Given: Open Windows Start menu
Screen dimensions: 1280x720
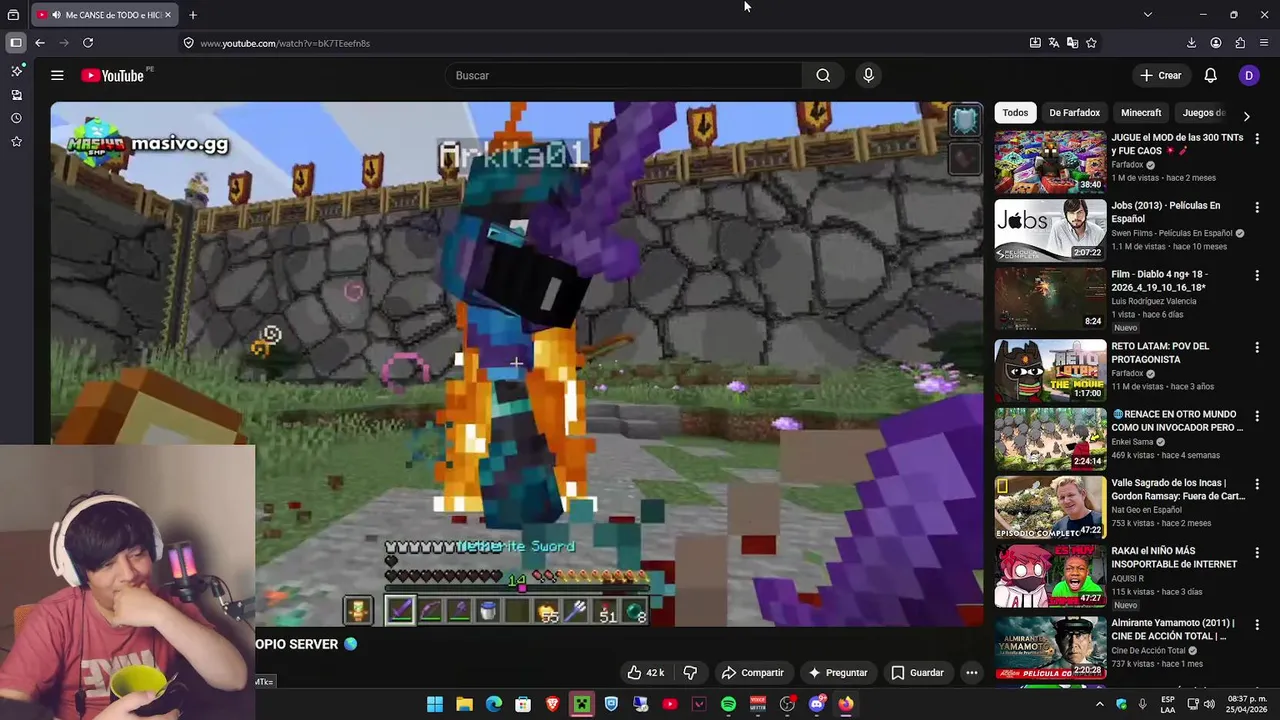Looking at the screenshot, I should pyautogui.click(x=435, y=704).
